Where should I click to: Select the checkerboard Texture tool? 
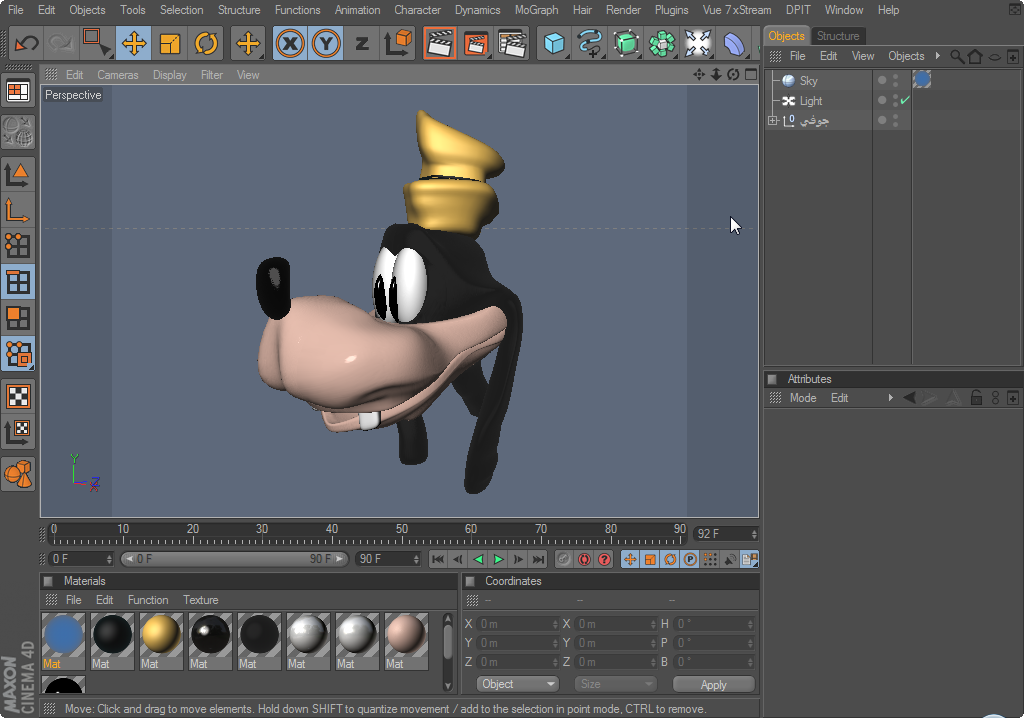pyautogui.click(x=18, y=396)
